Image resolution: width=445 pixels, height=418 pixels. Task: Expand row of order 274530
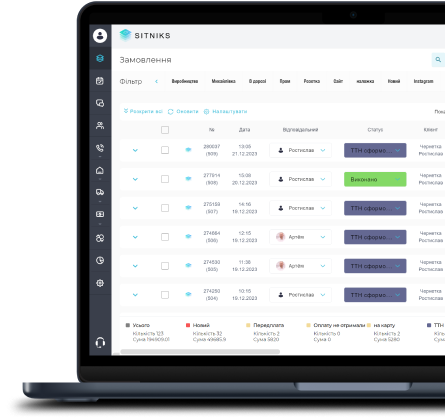[135, 266]
